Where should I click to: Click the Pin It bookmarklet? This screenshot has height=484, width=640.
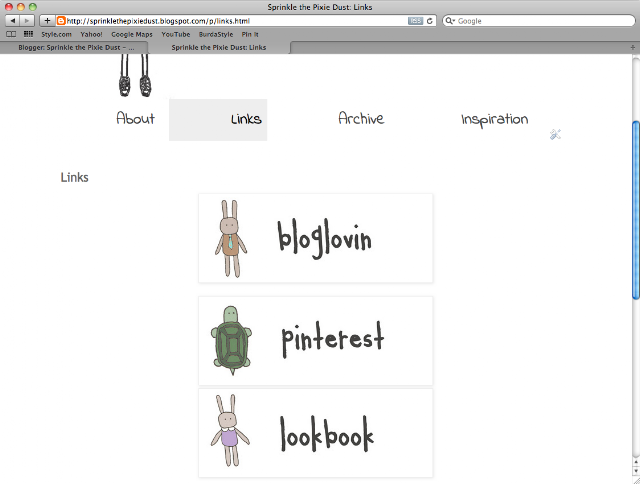pos(250,34)
